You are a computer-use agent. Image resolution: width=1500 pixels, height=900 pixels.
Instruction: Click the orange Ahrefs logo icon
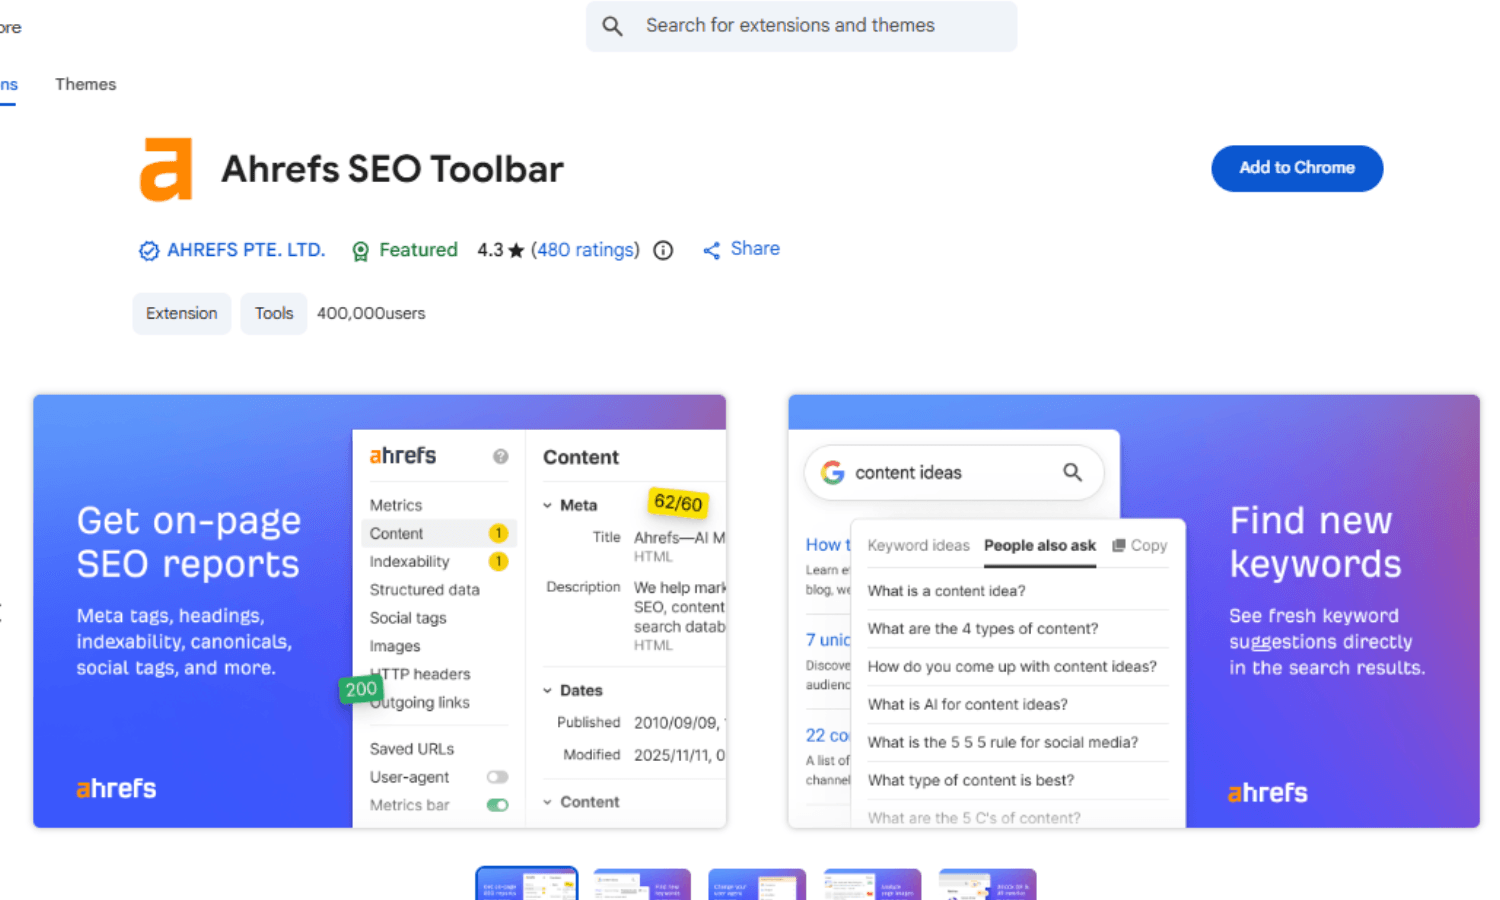click(166, 169)
